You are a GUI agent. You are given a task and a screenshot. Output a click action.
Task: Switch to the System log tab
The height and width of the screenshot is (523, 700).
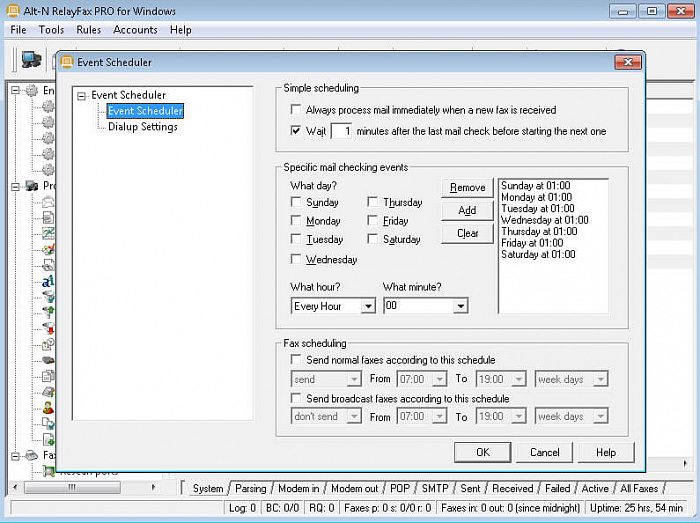208,489
